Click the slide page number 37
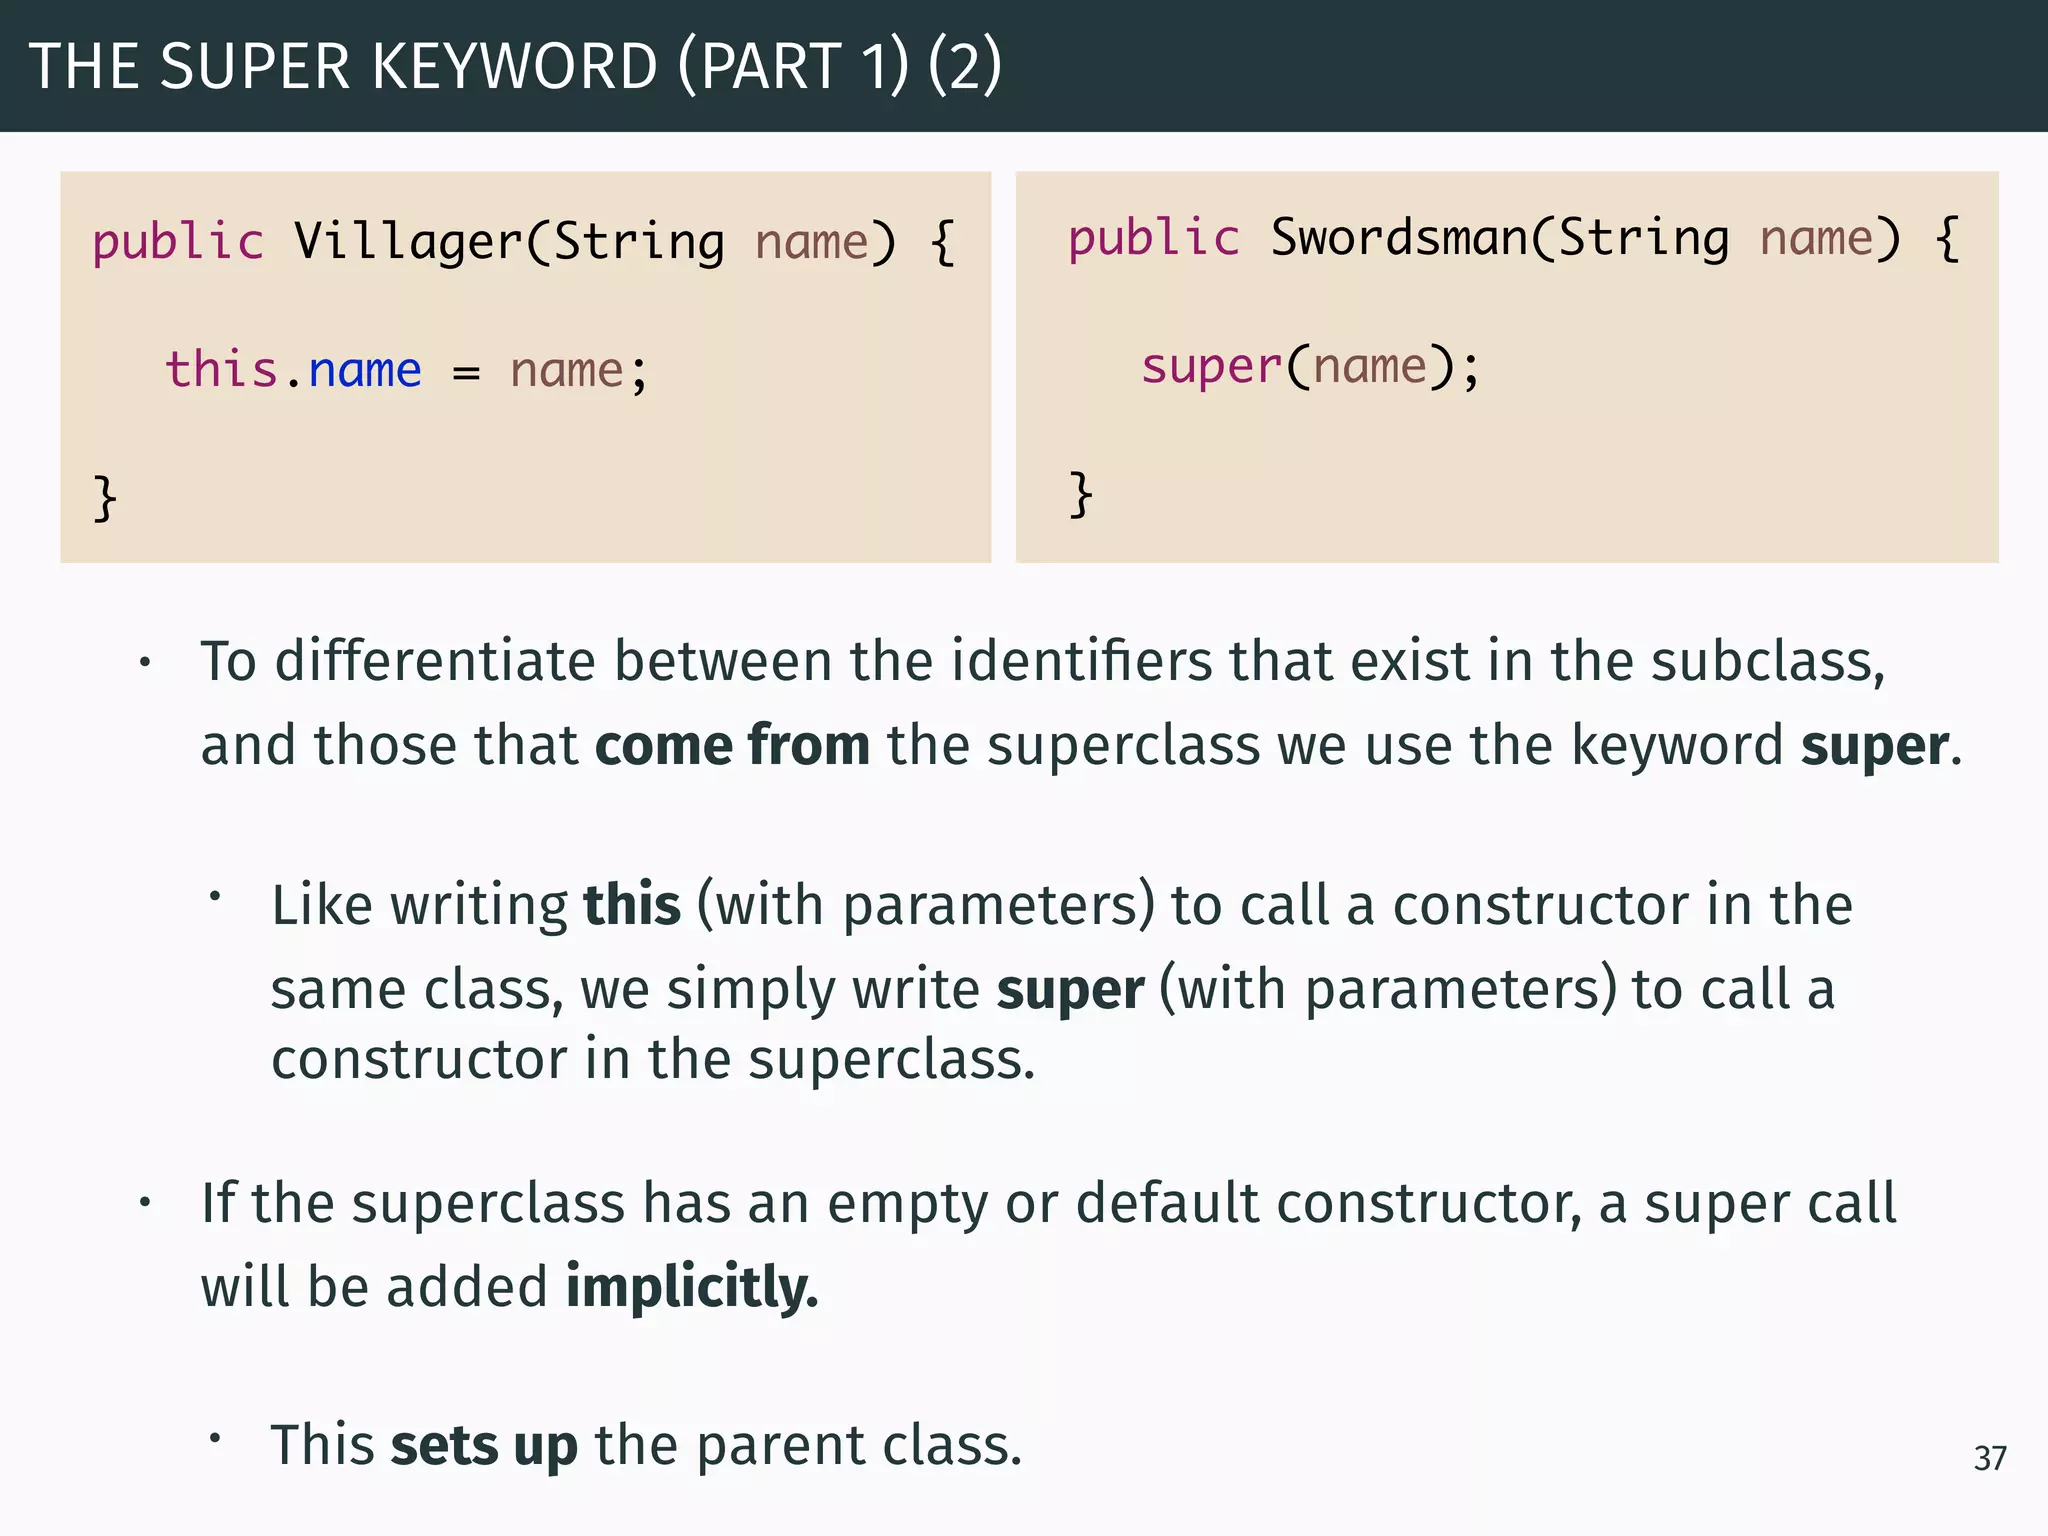The height and width of the screenshot is (1536, 2048). [x=1989, y=1458]
